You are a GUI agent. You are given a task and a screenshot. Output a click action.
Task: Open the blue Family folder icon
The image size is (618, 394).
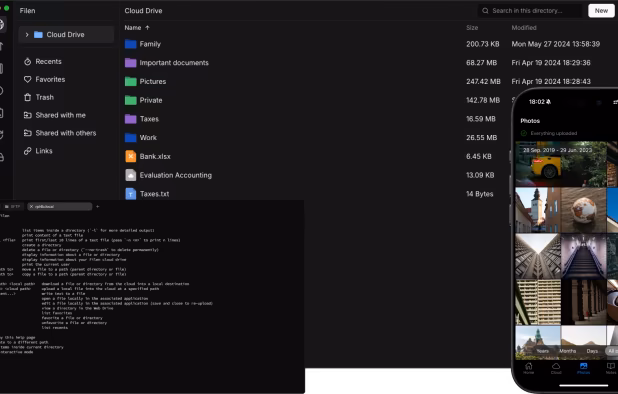(130, 44)
